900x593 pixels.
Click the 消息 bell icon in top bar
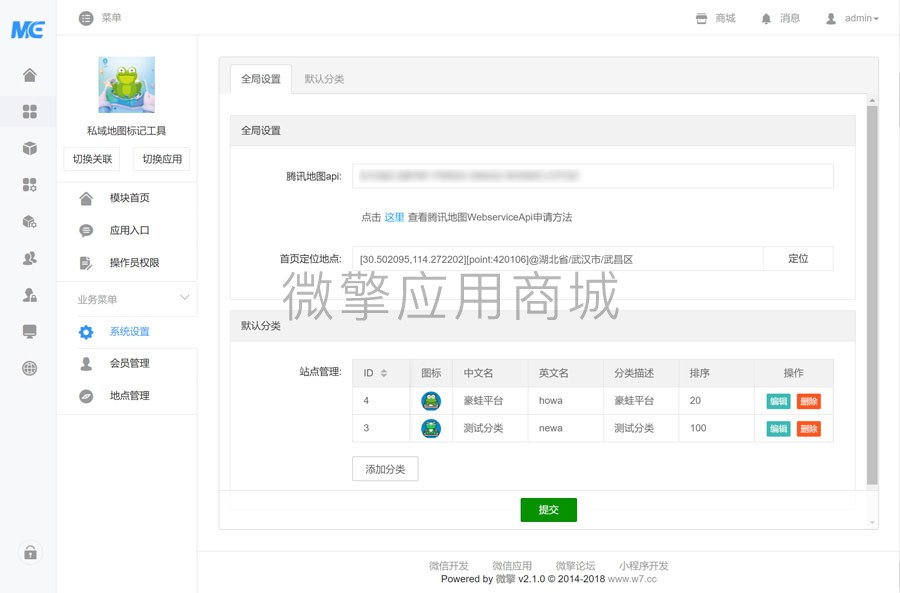(x=765, y=17)
